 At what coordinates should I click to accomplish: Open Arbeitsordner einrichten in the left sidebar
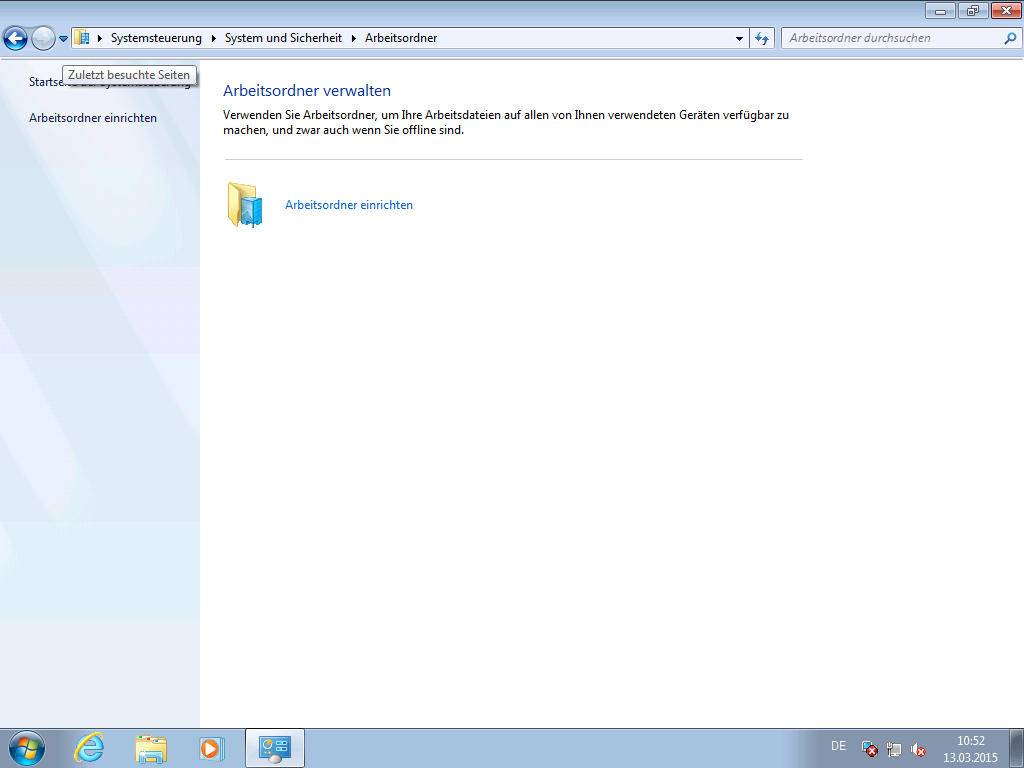coord(93,118)
